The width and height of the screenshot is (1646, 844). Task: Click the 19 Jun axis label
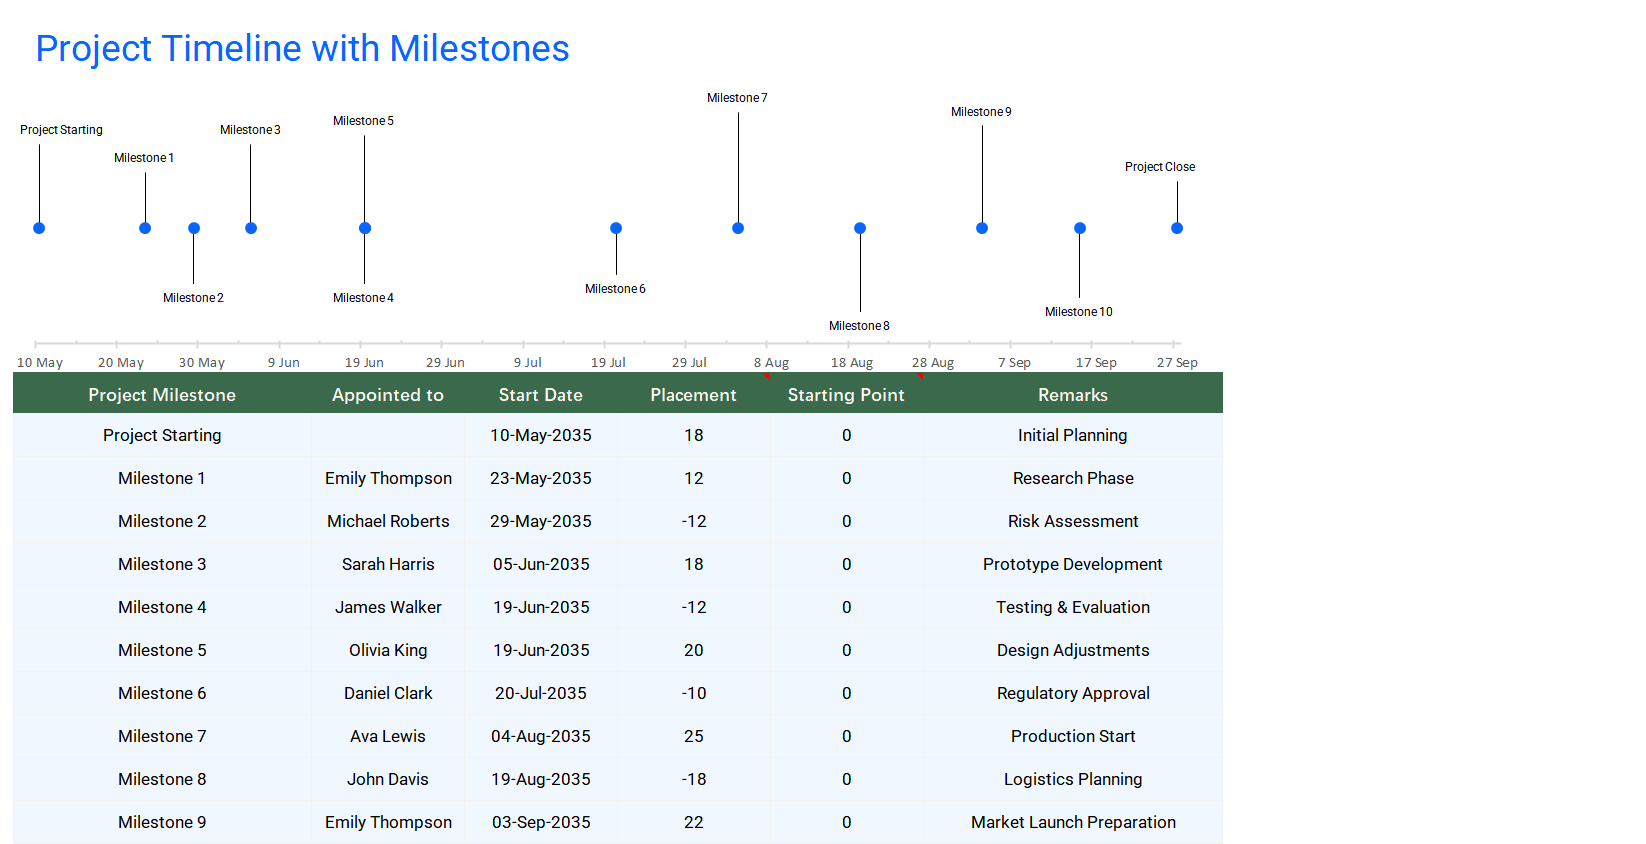click(364, 363)
